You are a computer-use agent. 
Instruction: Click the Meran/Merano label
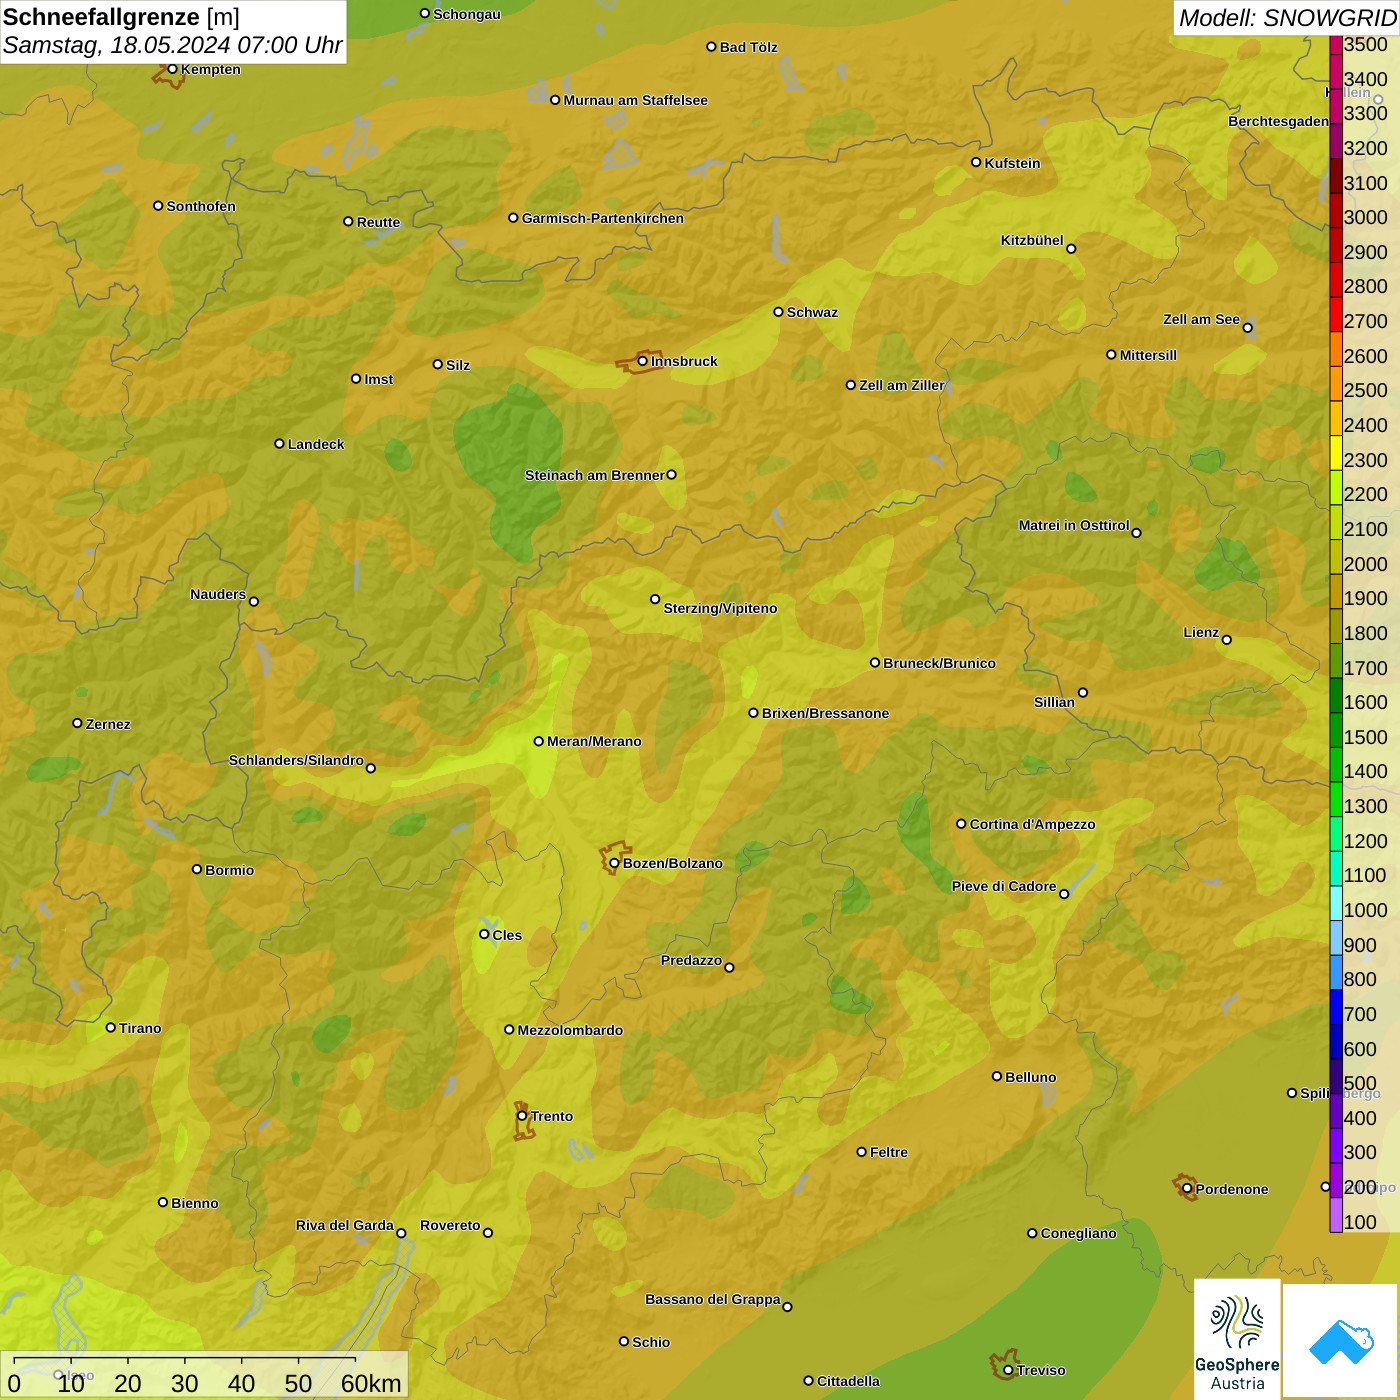[x=594, y=741]
